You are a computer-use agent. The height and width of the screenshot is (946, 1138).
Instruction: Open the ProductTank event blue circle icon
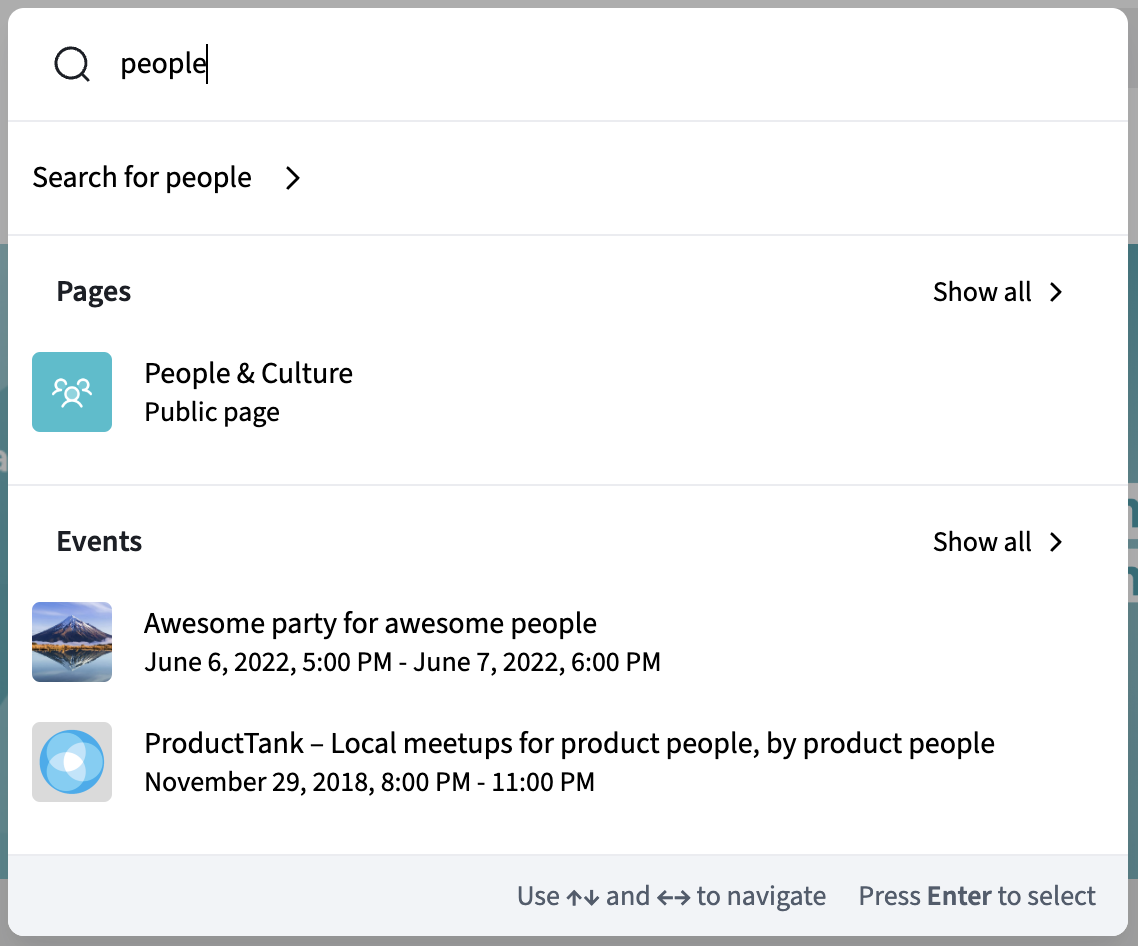pyautogui.click(x=72, y=762)
